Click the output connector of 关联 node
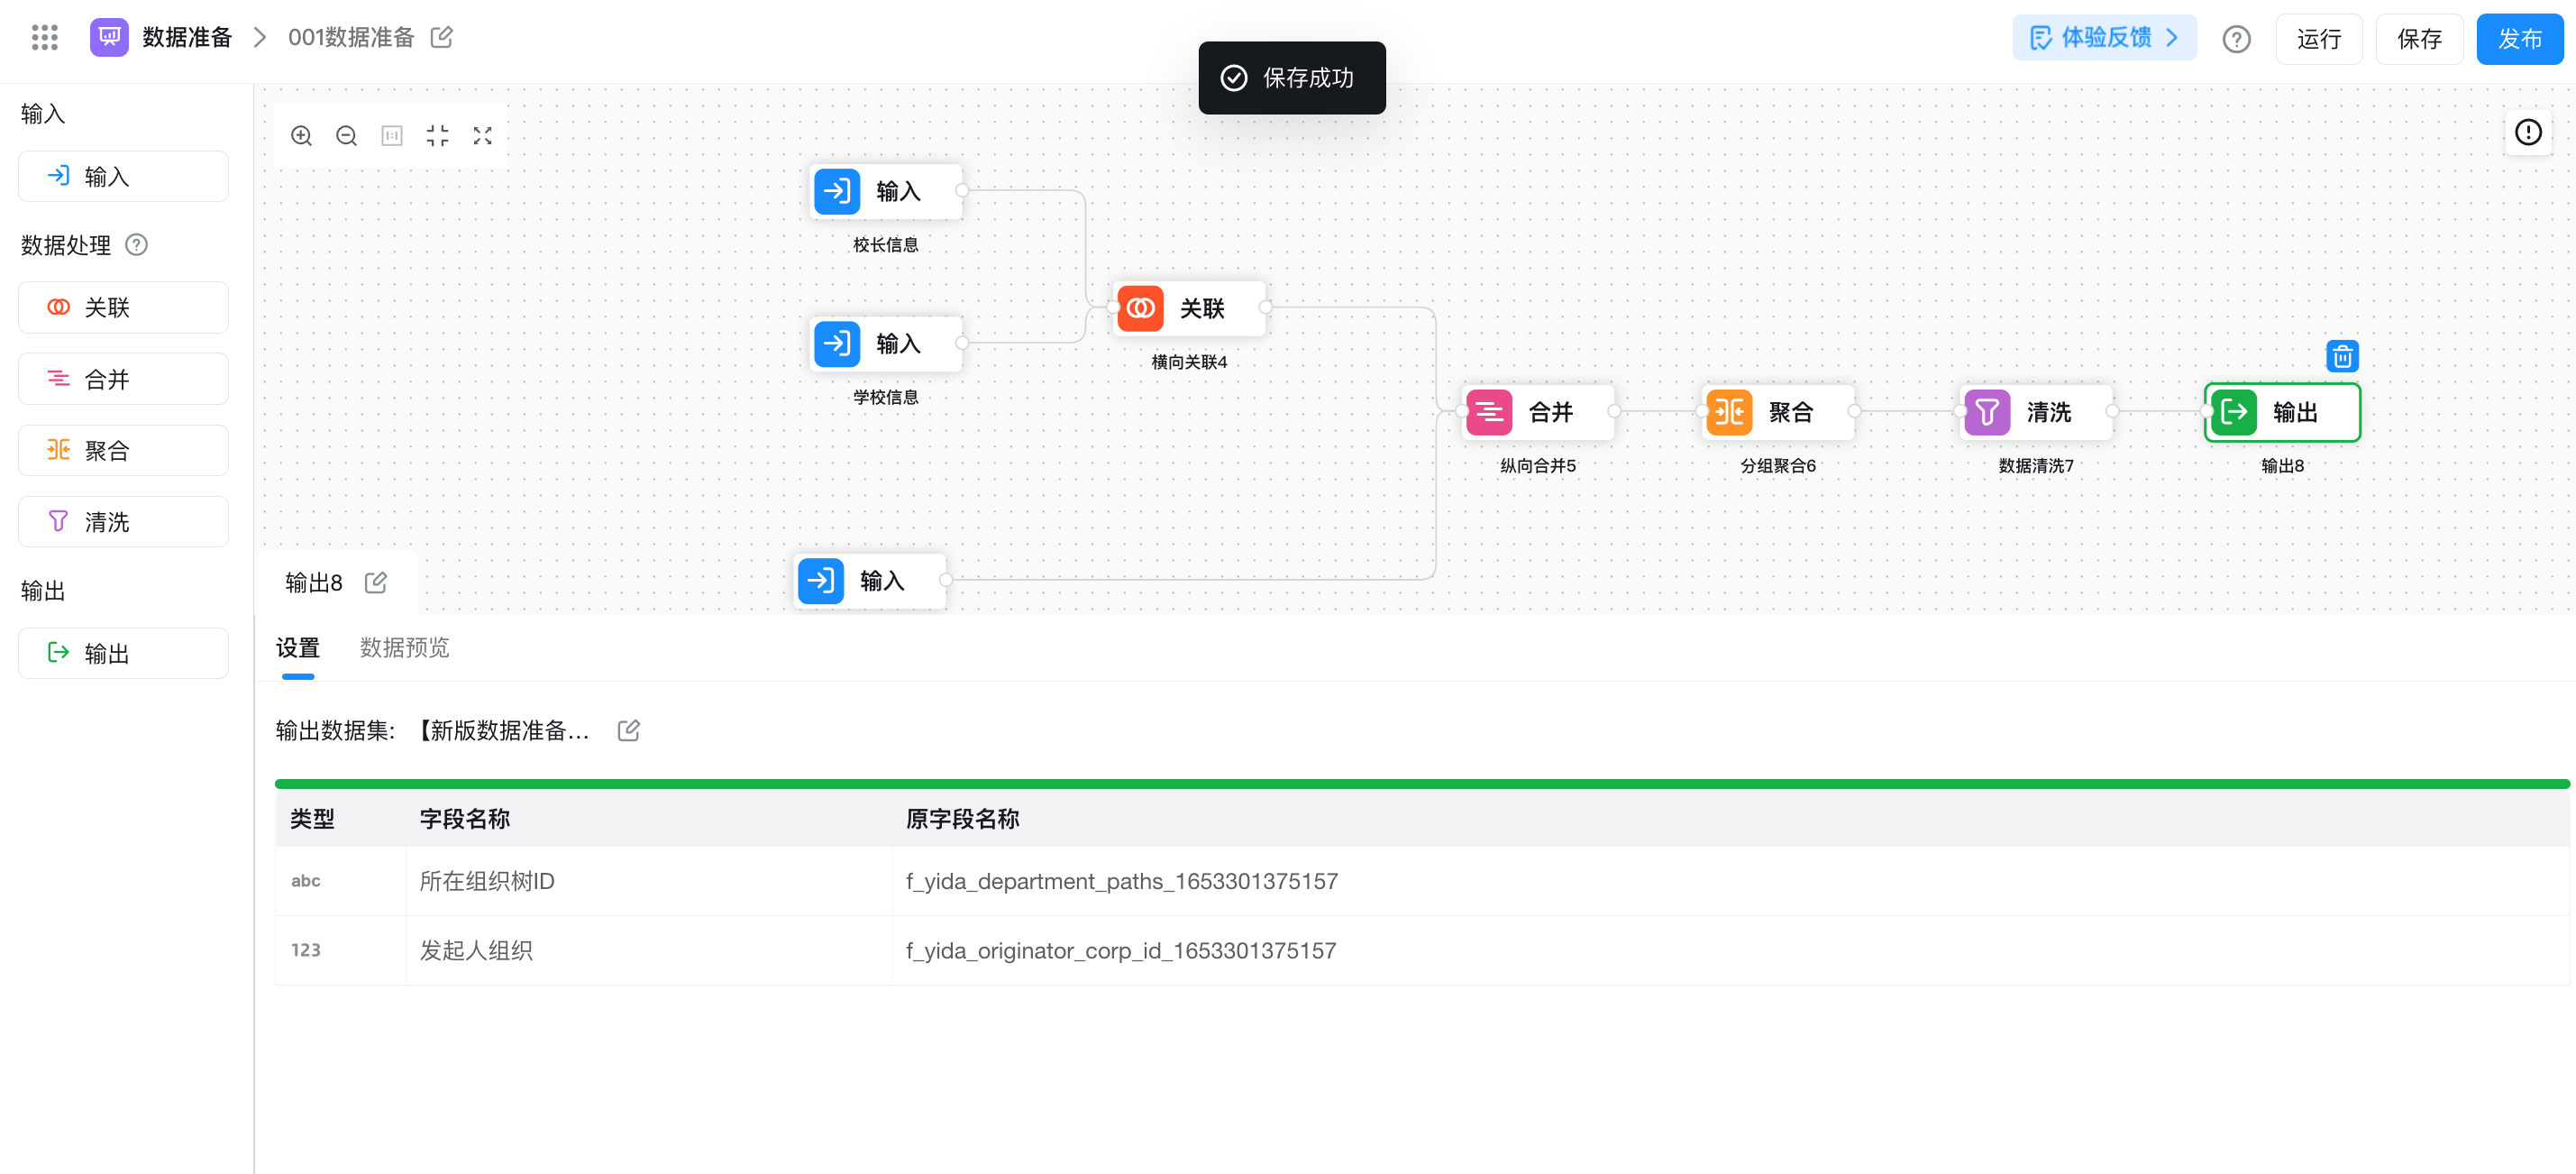 1266,308
